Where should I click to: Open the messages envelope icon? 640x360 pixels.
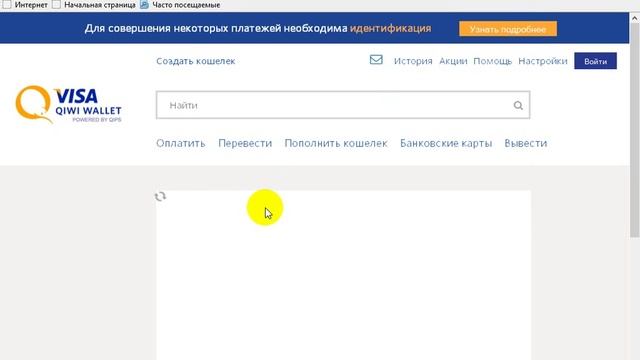tap(376, 60)
